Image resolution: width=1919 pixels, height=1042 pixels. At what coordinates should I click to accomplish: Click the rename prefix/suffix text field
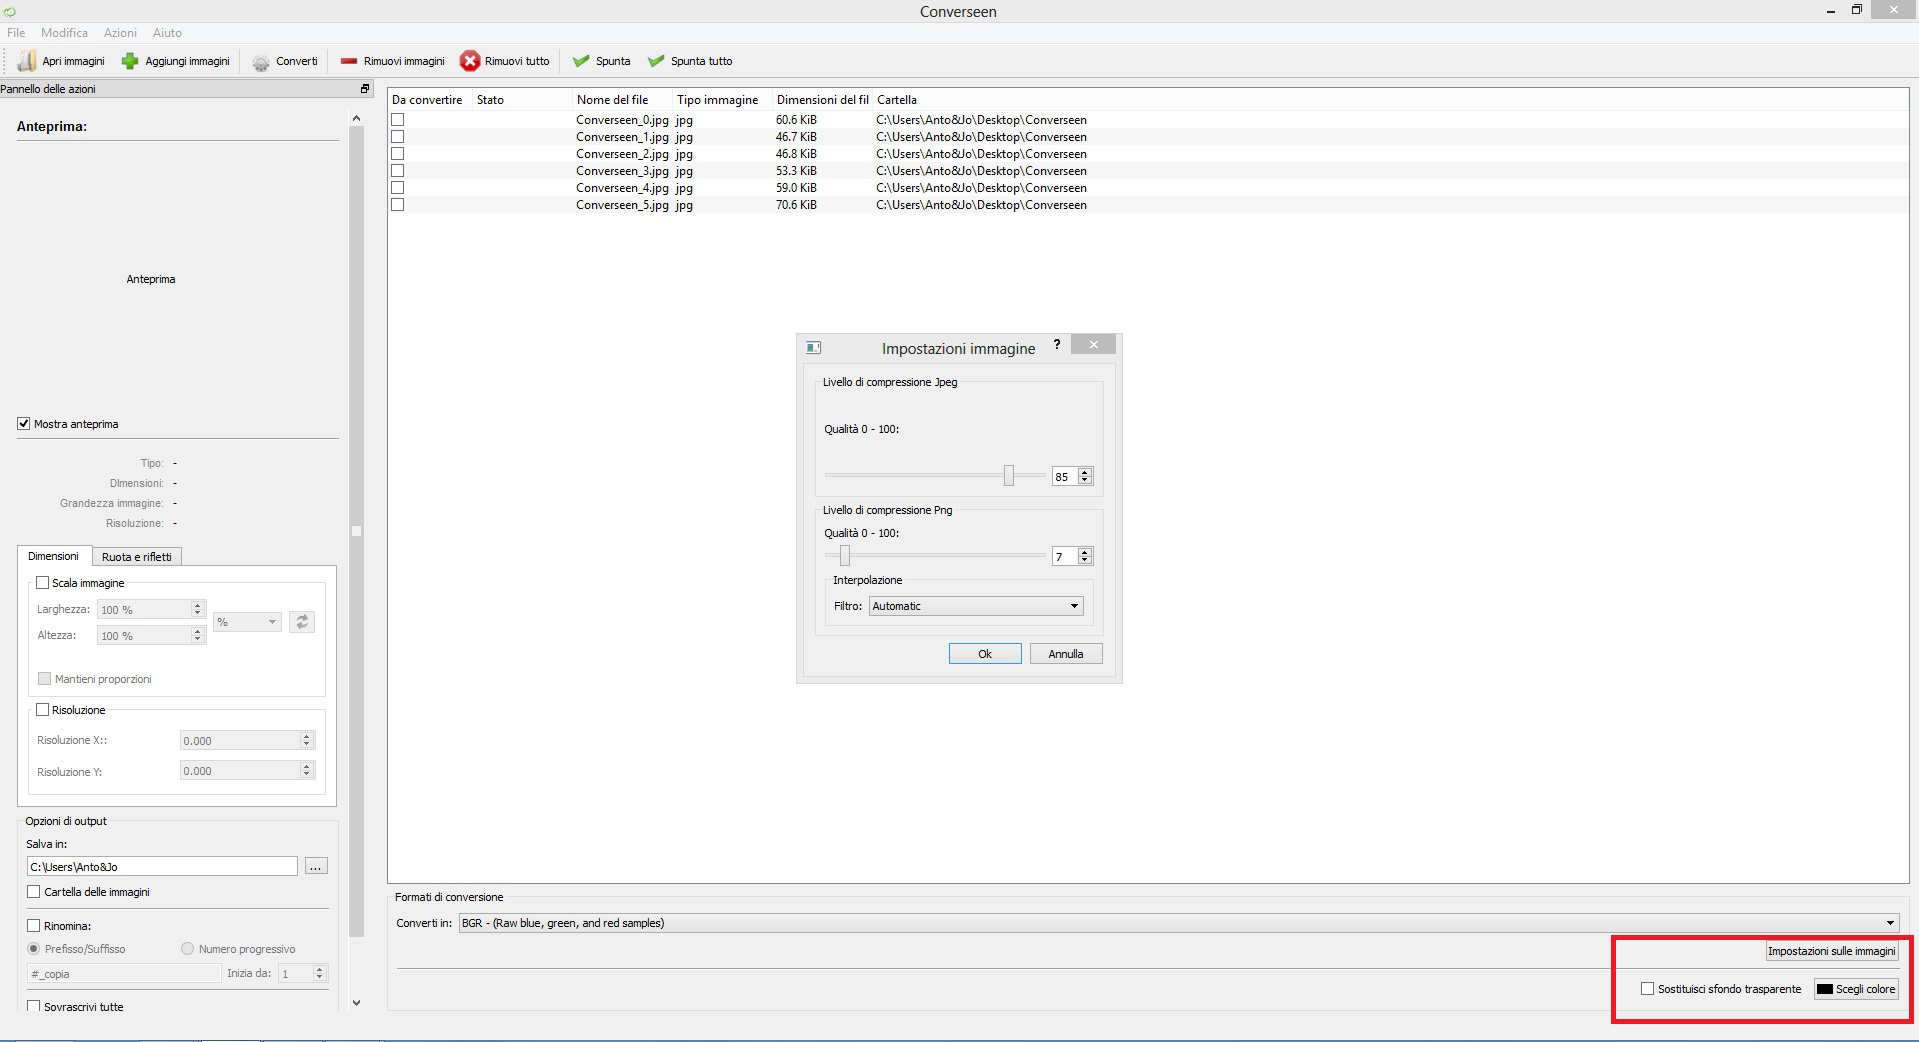coord(124,973)
